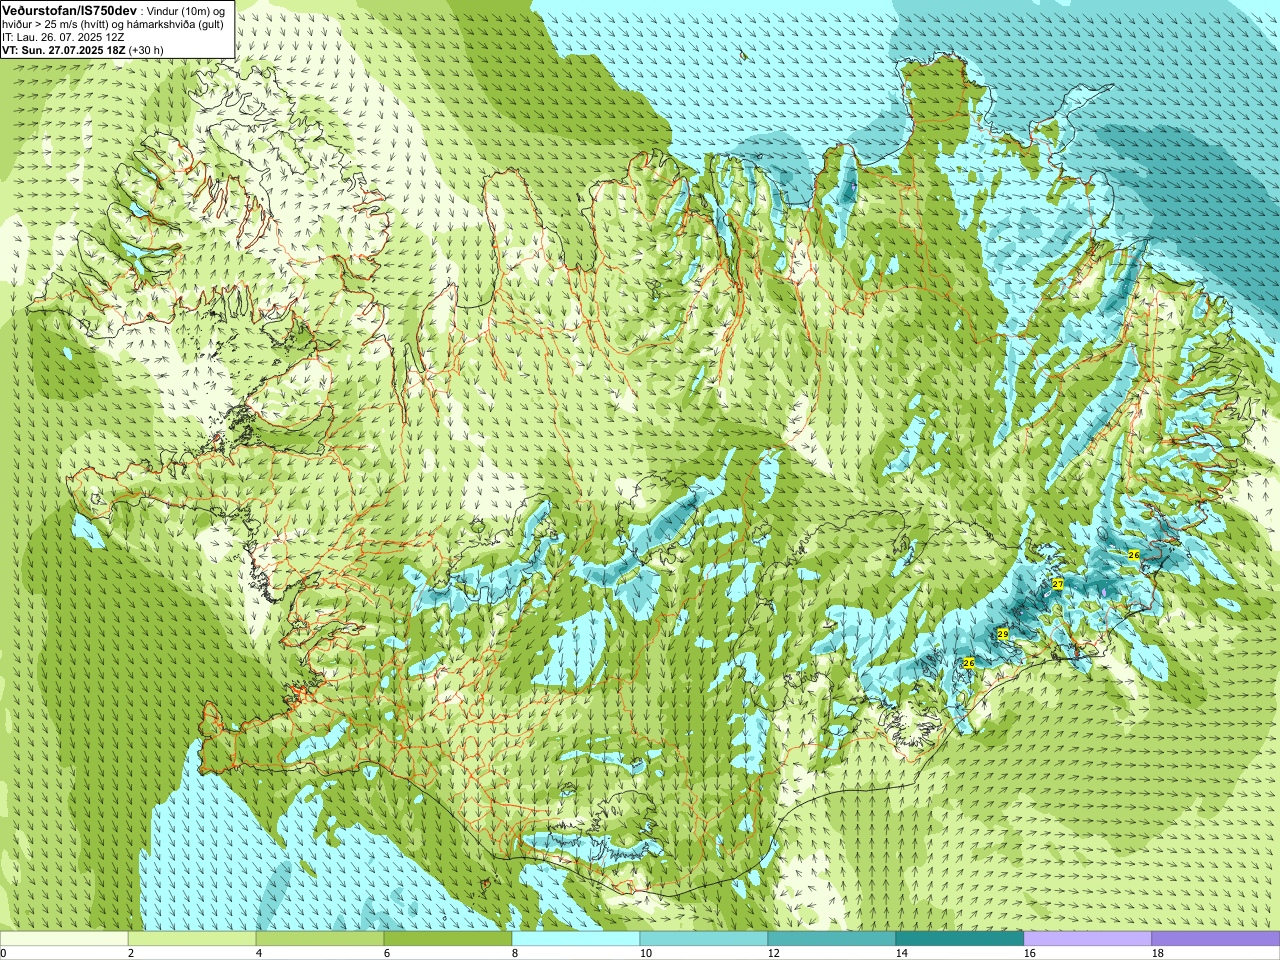This screenshot has height=960, width=1280.
Task: Select the 'VT: Sun. 27.07.2025 18Z' valid time line
Action: tap(64, 49)
